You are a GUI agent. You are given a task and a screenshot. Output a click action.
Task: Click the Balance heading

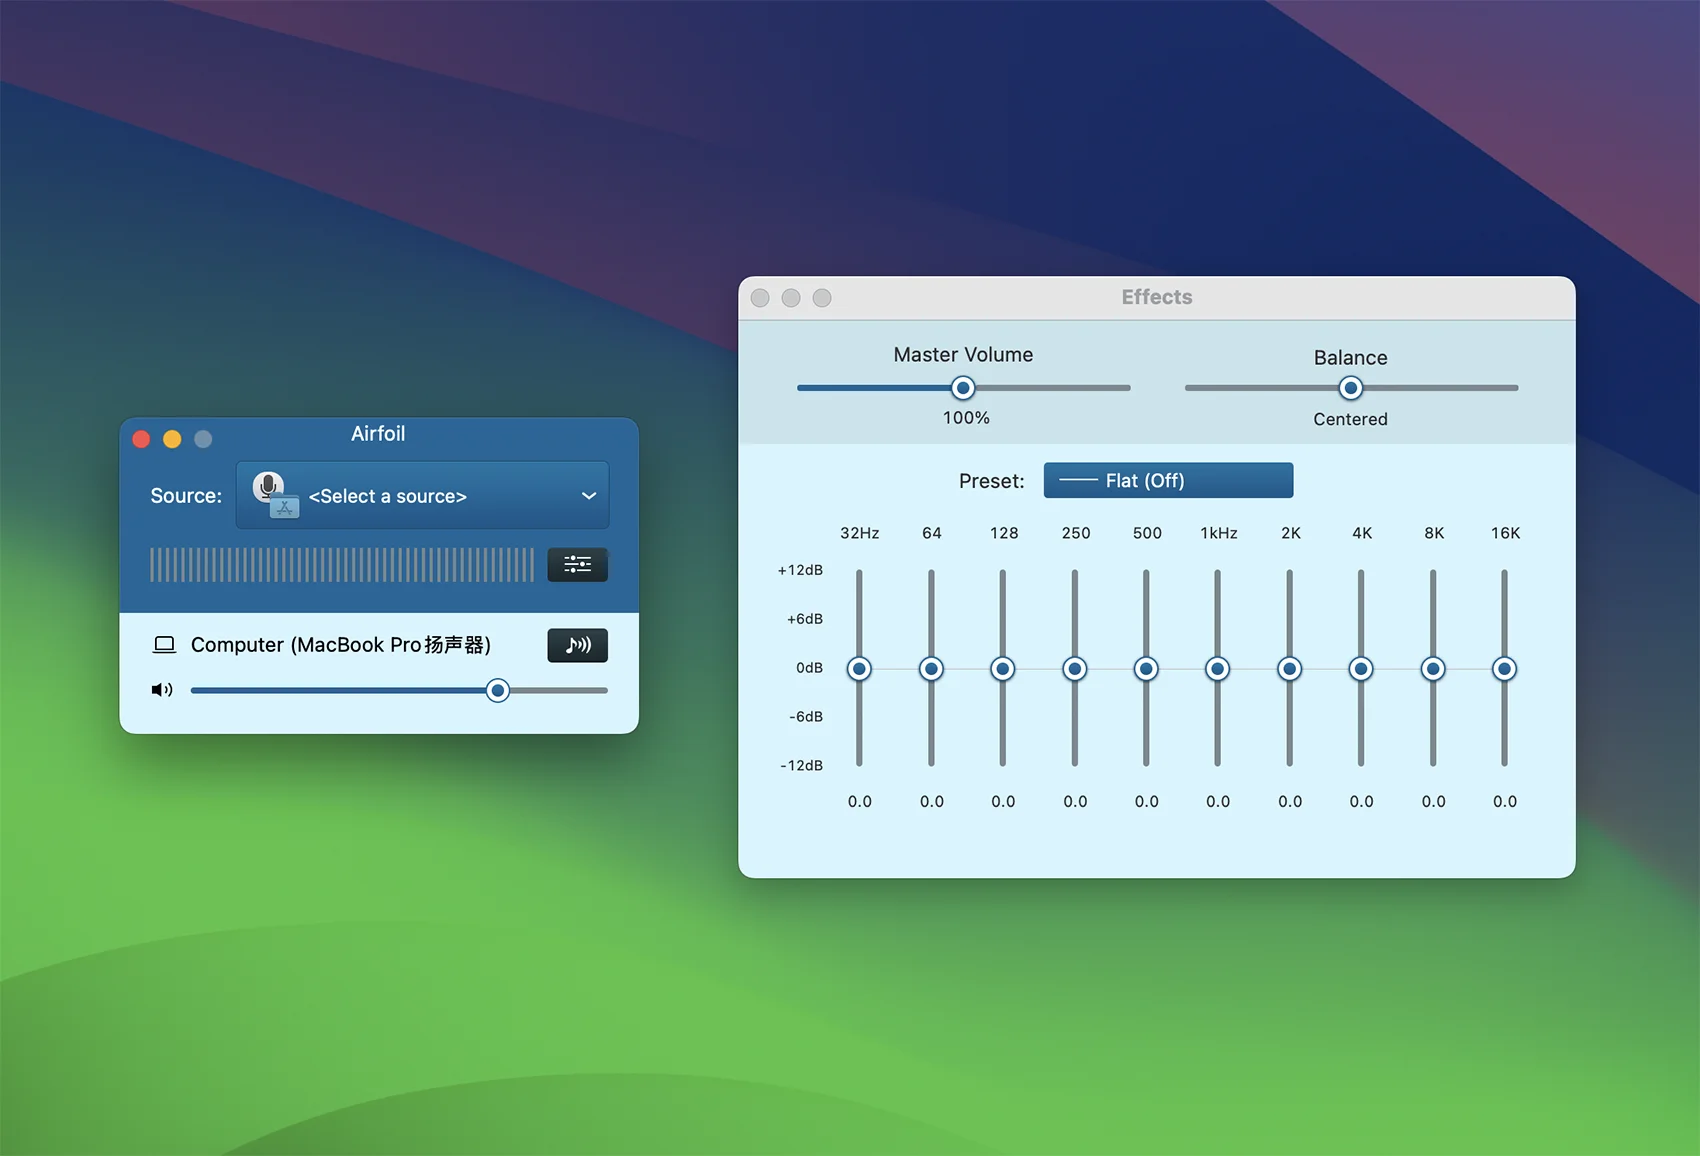(x=1350, y=357)
